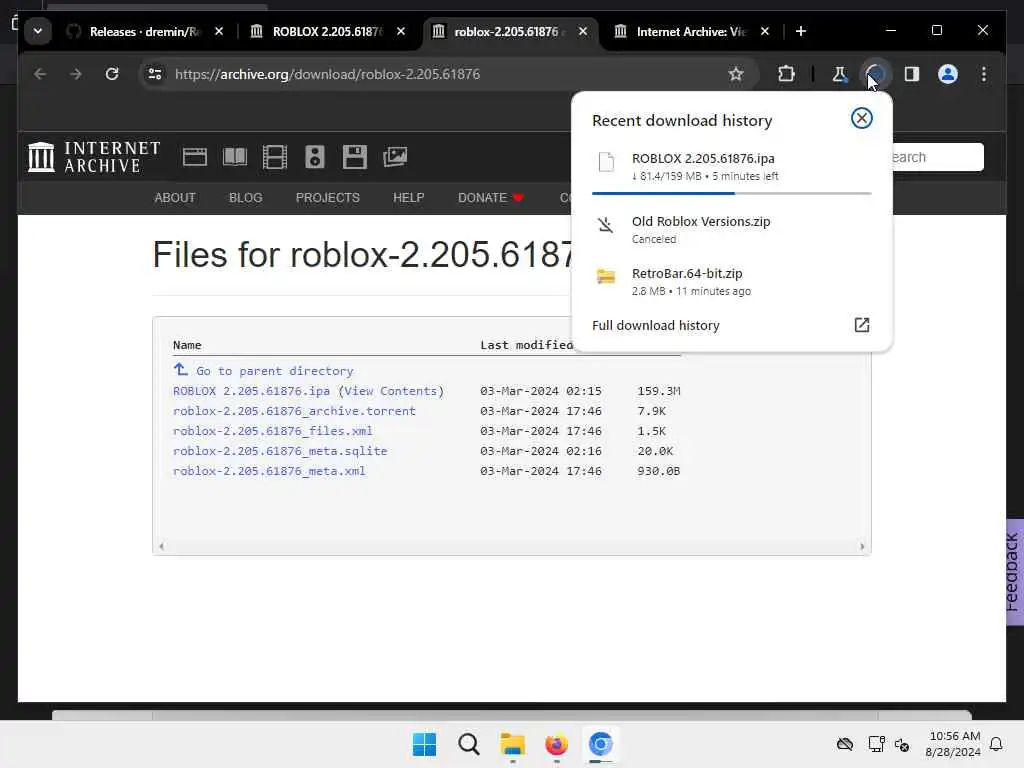This screenshot has width=1024, height=768.
Task: Open a new browser tab
Action: 801,31
